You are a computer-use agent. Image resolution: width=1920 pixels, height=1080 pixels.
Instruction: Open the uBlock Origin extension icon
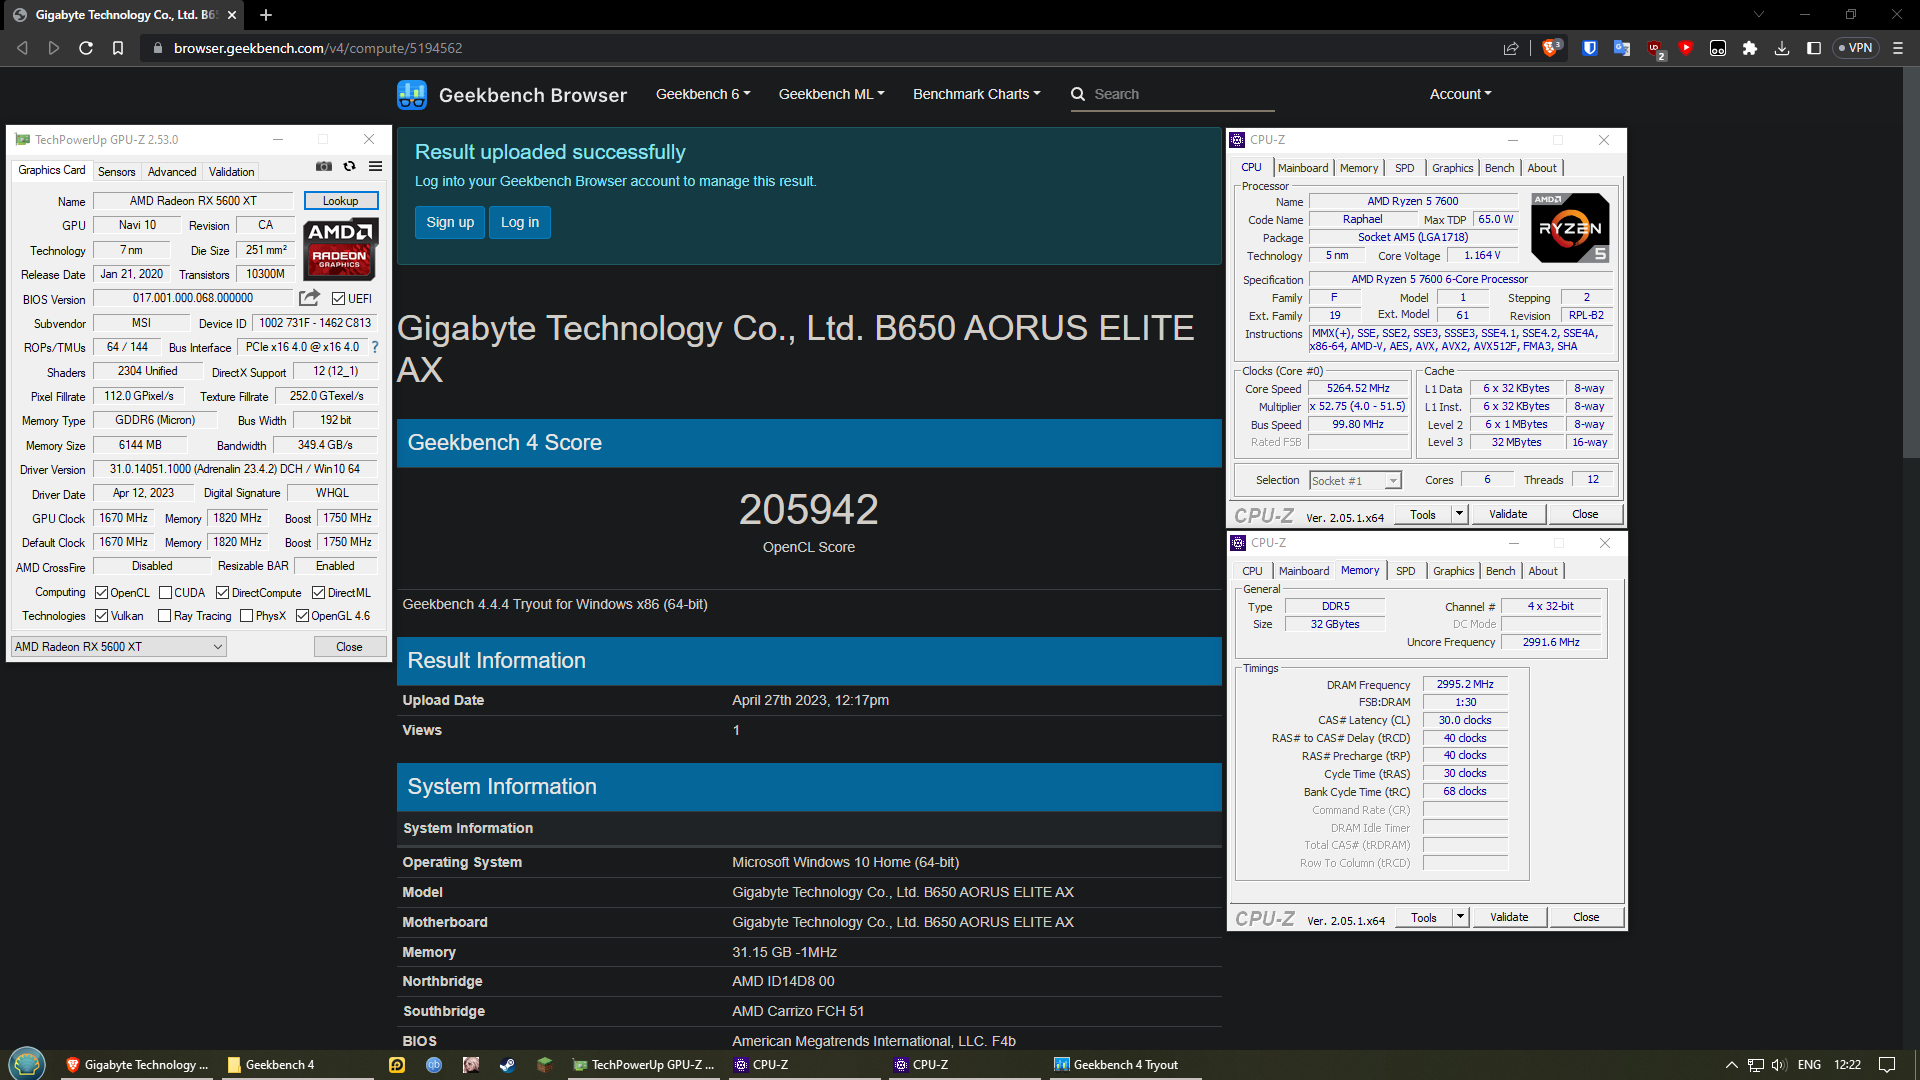(1655, 49)
